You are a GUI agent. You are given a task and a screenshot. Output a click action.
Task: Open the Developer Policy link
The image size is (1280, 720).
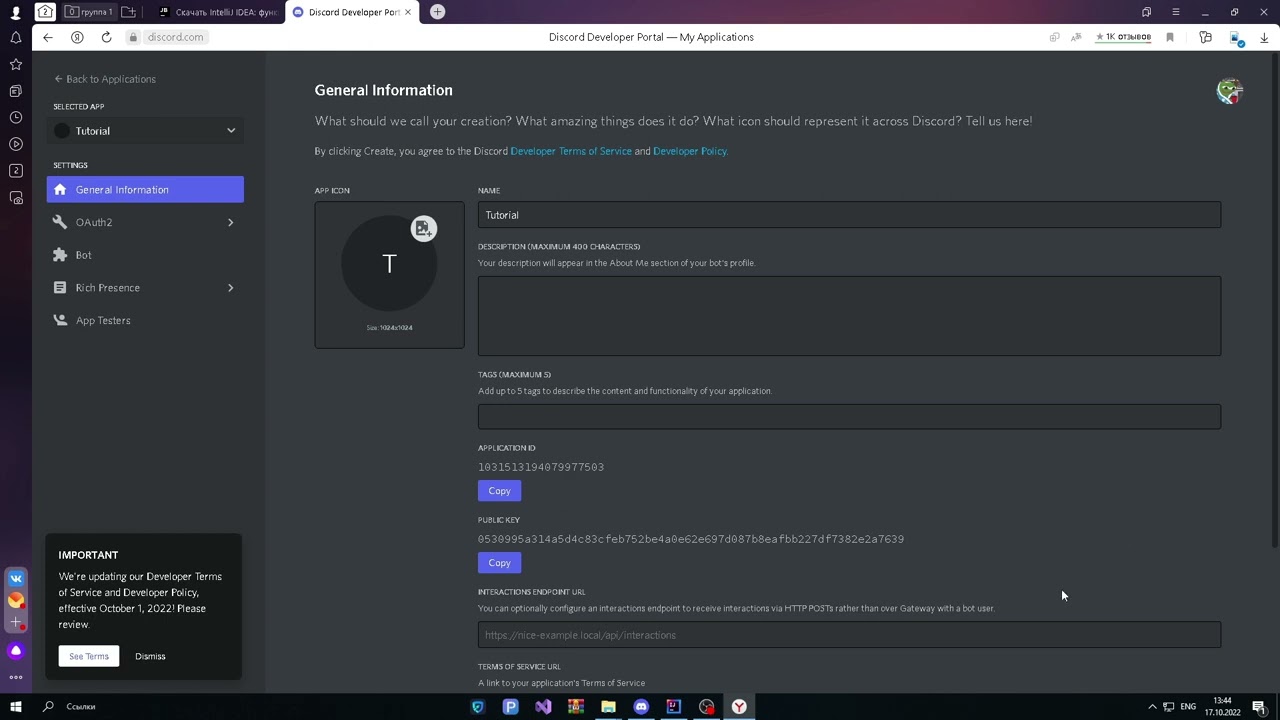click(690, 151)
